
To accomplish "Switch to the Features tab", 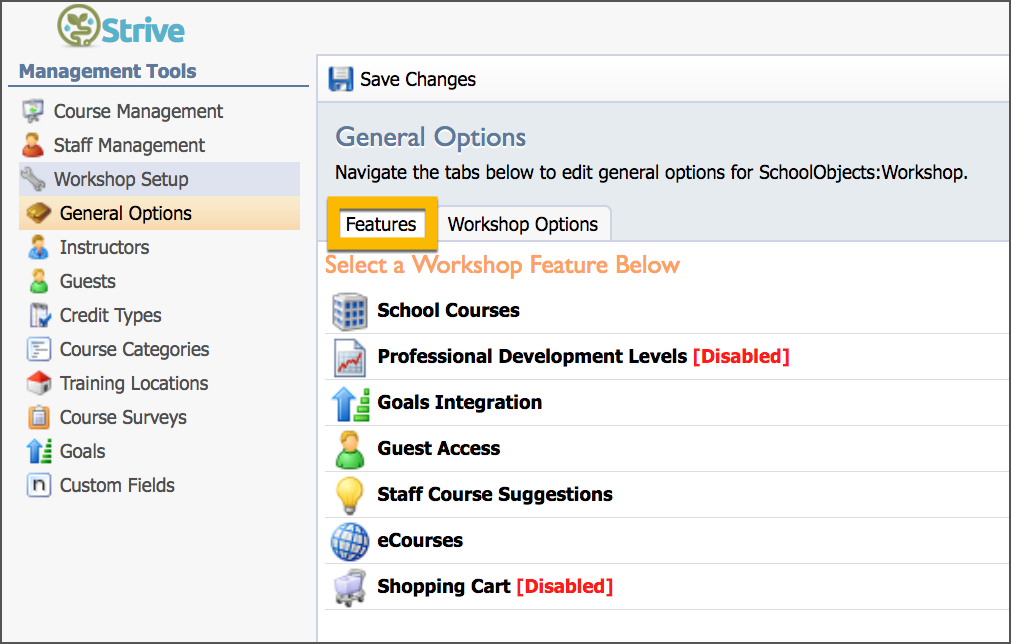I will pos(381,224).
